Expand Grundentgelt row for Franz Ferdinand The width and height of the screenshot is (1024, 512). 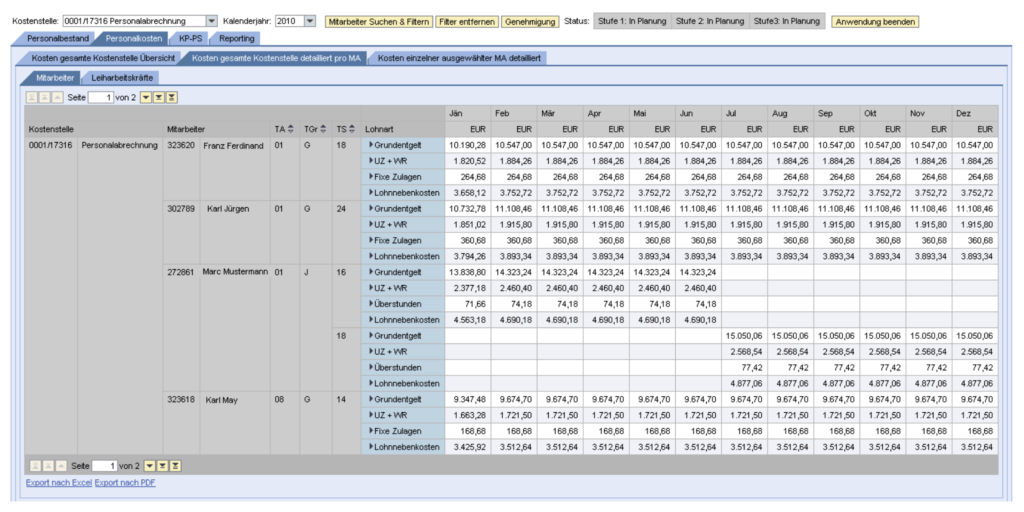[371, 145]
